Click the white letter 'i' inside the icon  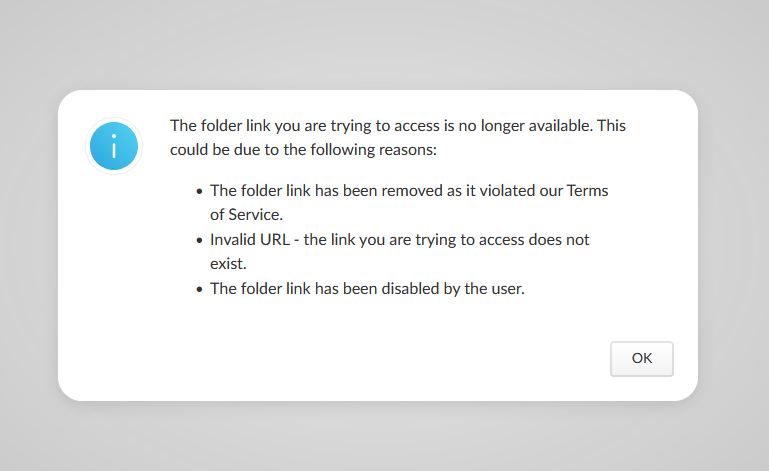click(114, 146)
